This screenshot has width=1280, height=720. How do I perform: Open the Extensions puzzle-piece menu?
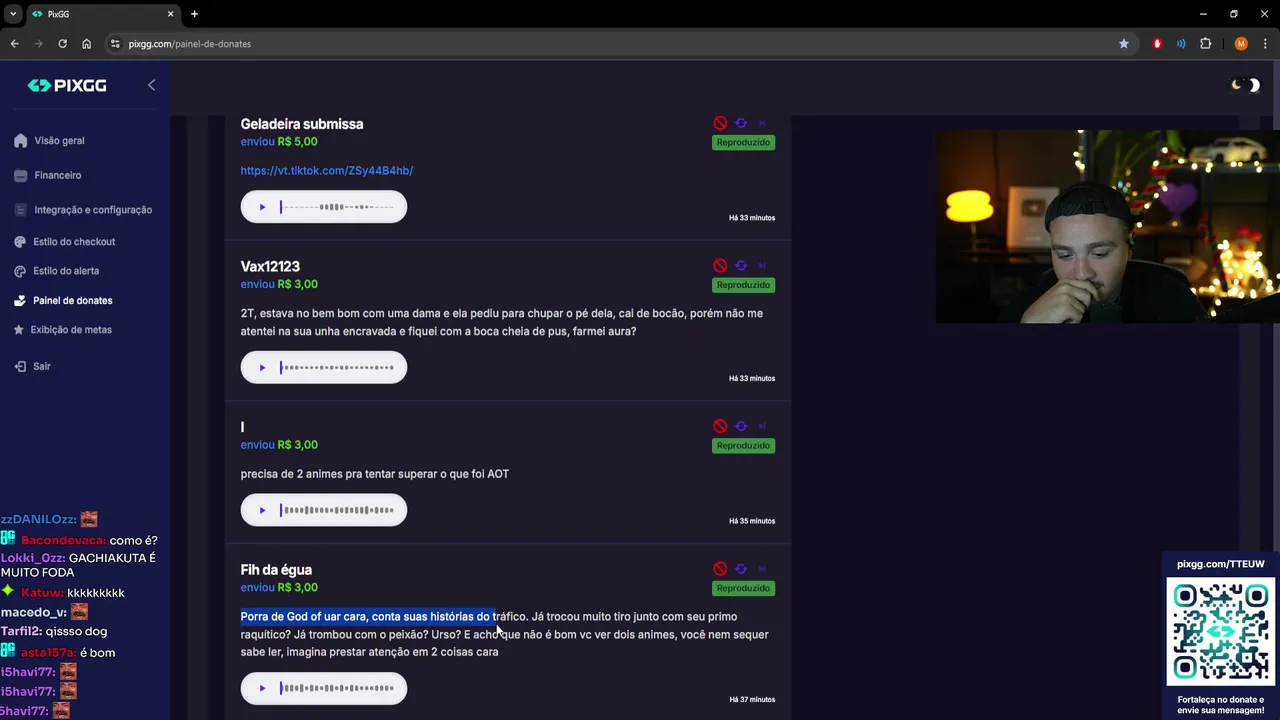[1205, 44]
